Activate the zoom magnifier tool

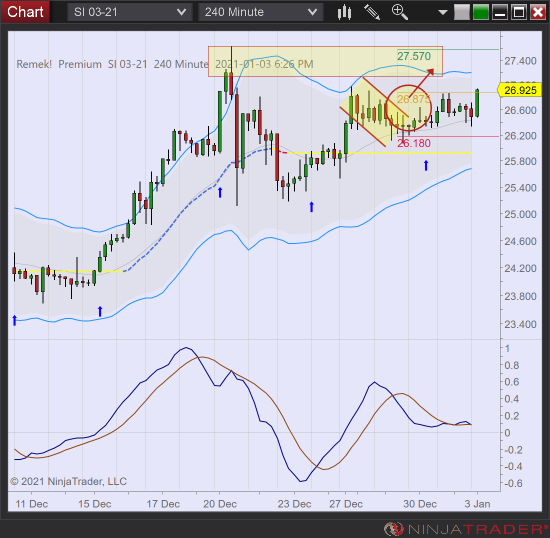tap(400, 12)
